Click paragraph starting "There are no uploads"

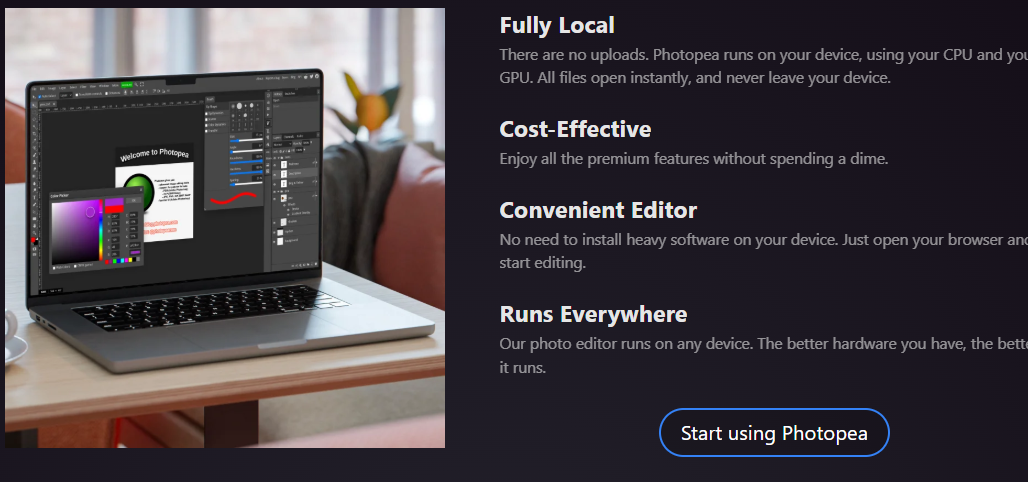(764, 66)
